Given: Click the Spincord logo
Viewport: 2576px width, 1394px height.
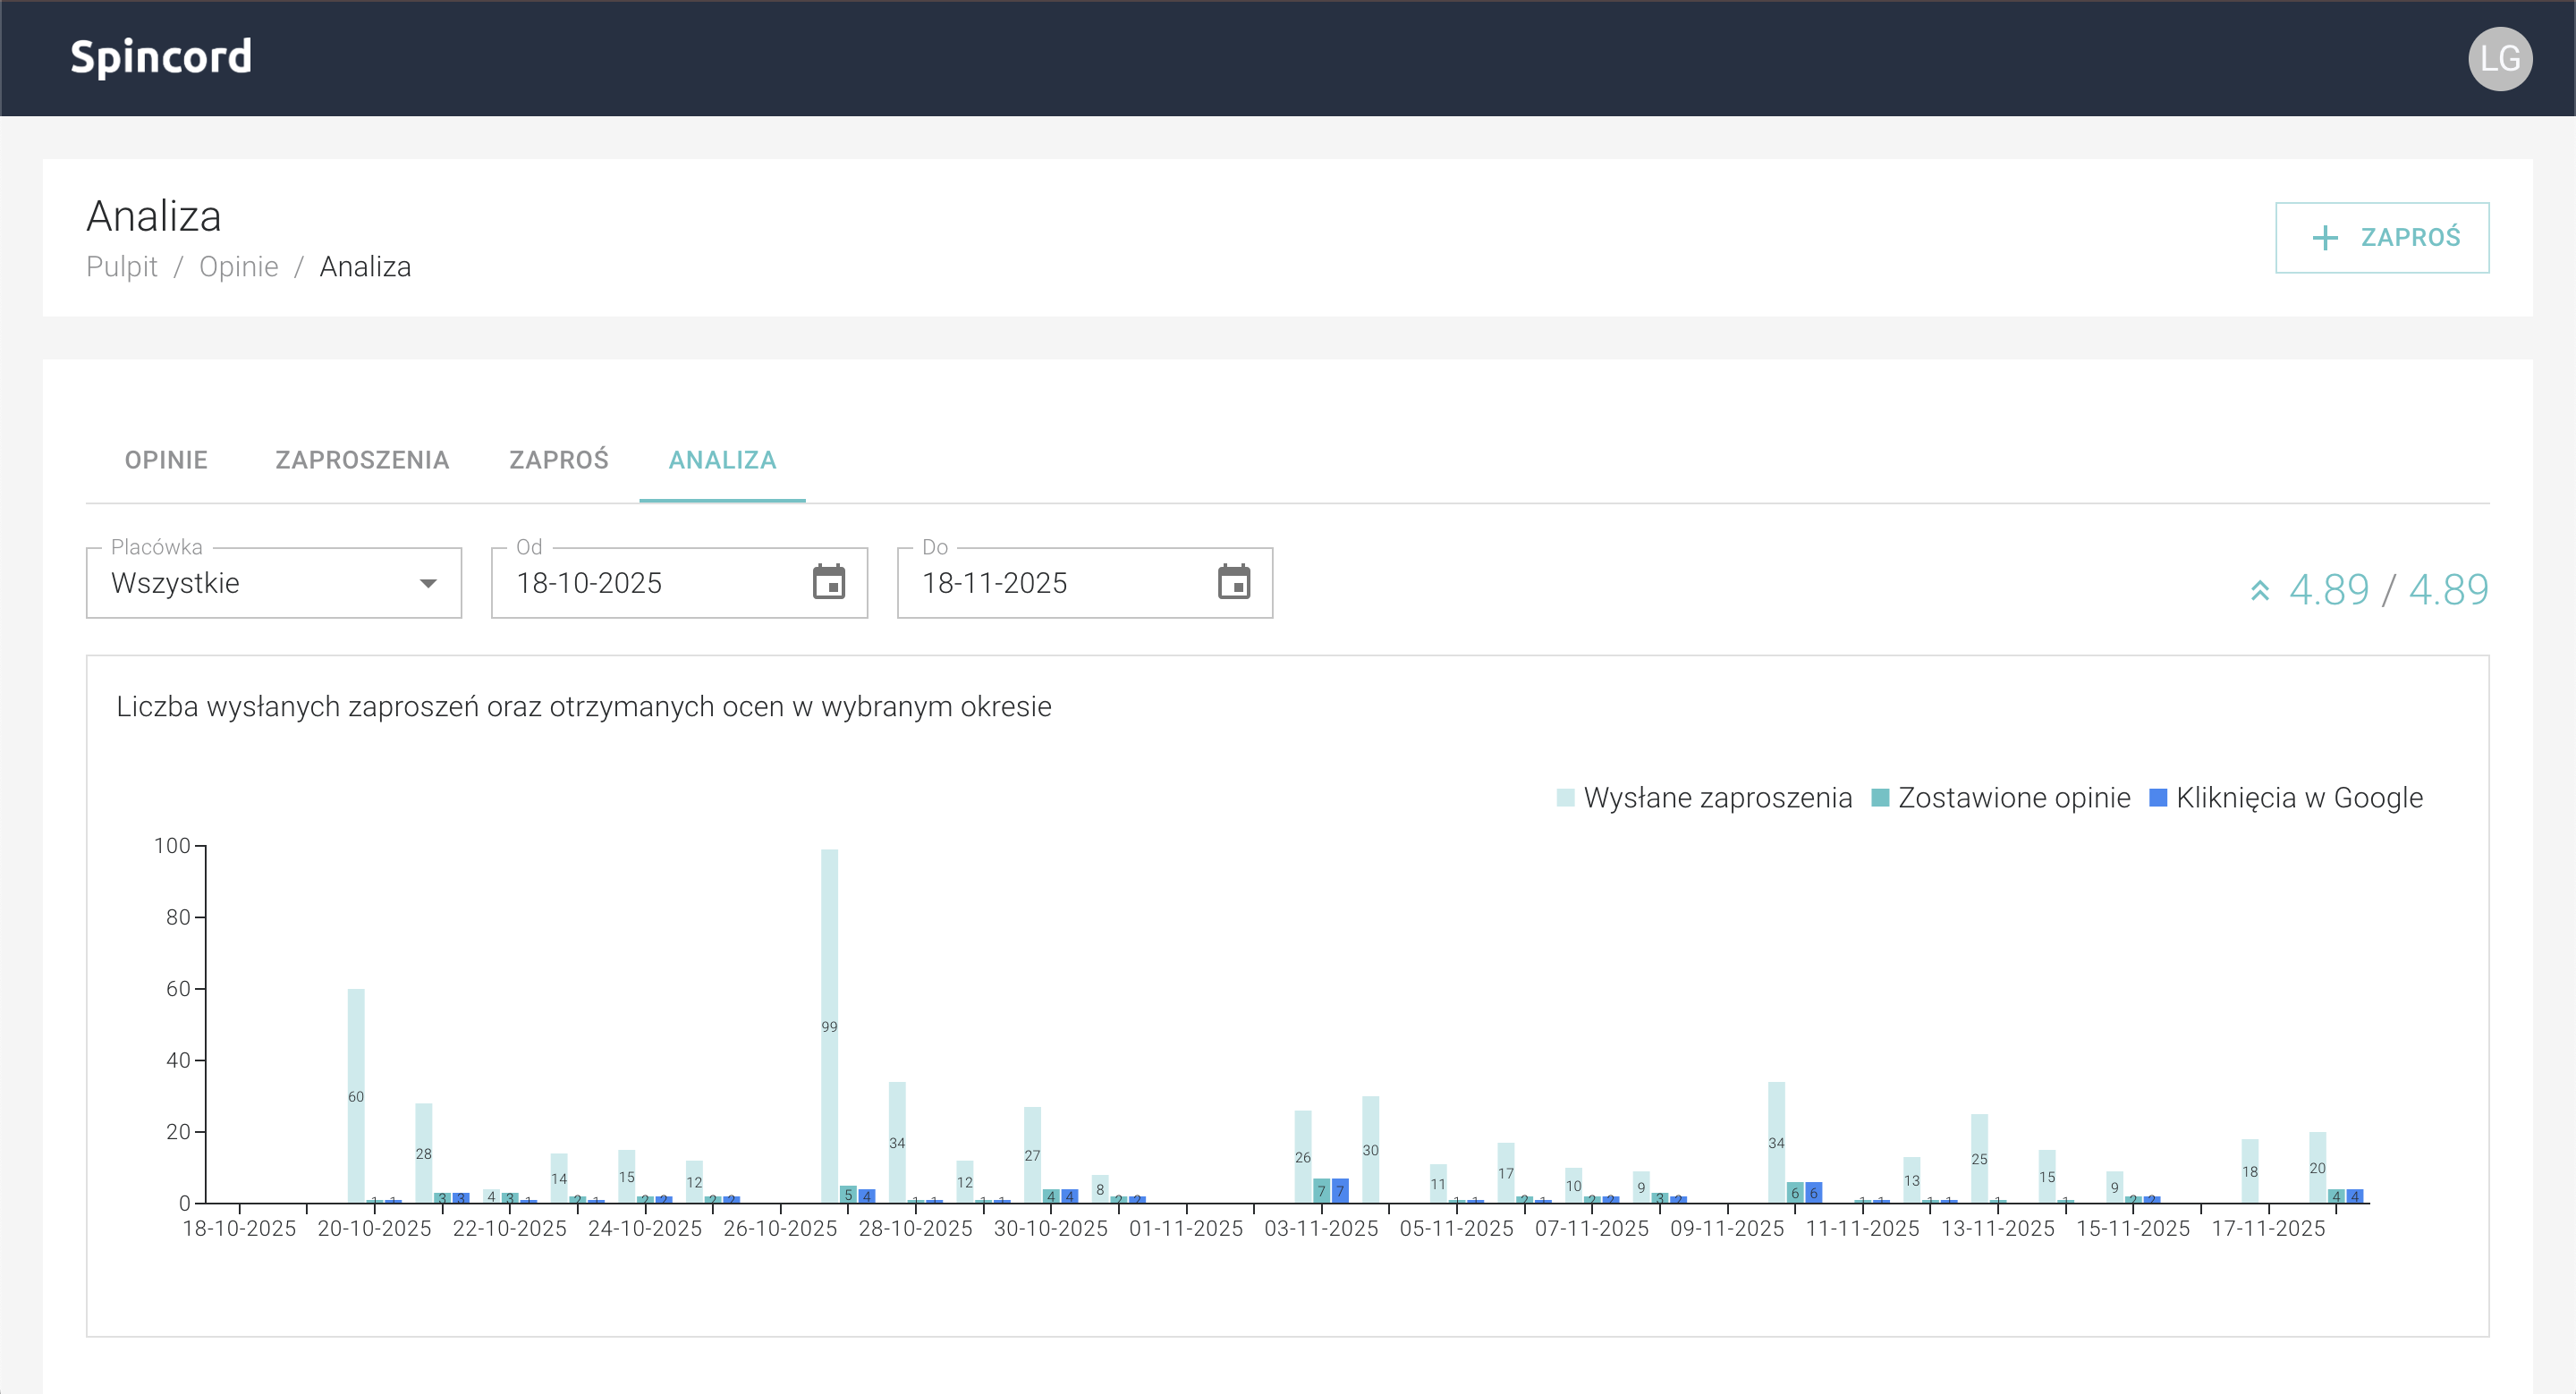Looking at the screenshot, I should (x=161, y=57).
